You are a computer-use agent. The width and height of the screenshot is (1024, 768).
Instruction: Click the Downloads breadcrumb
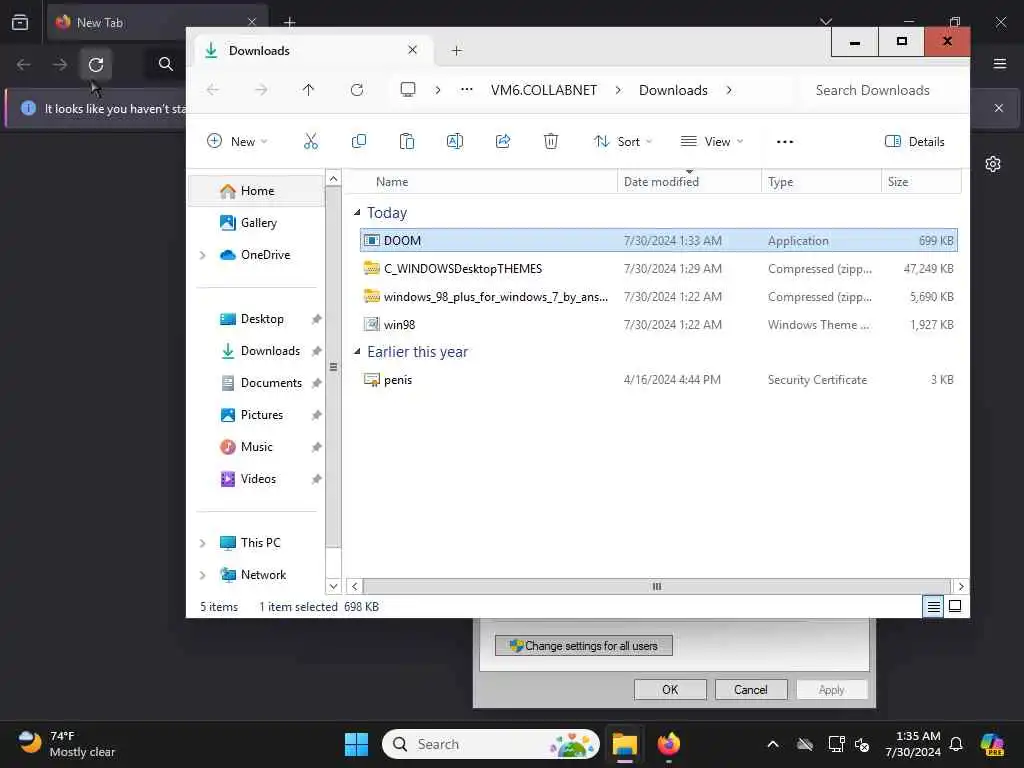click(673, 90)
